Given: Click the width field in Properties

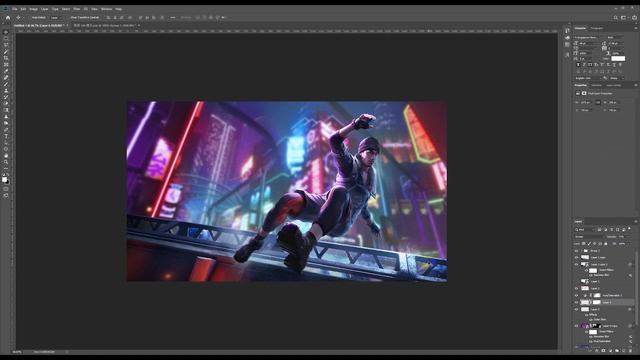Looking at the screenshot, I should 587,103.
